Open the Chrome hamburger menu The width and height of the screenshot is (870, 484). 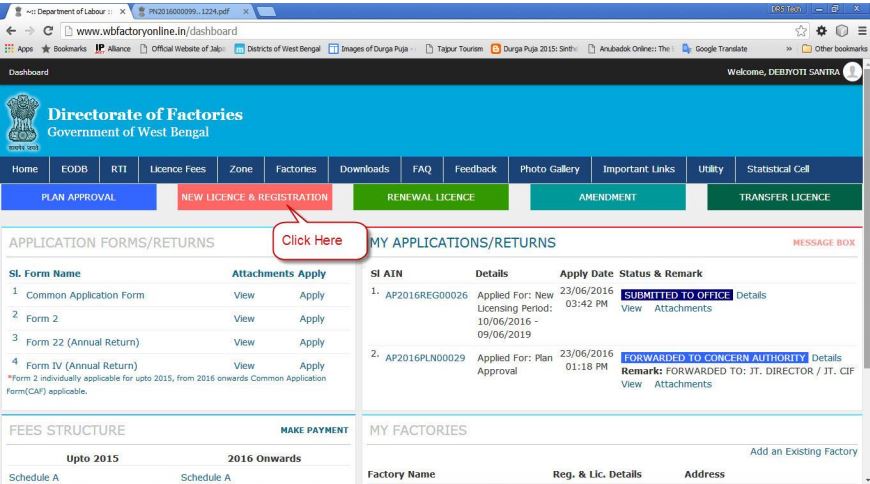(862, 31)
